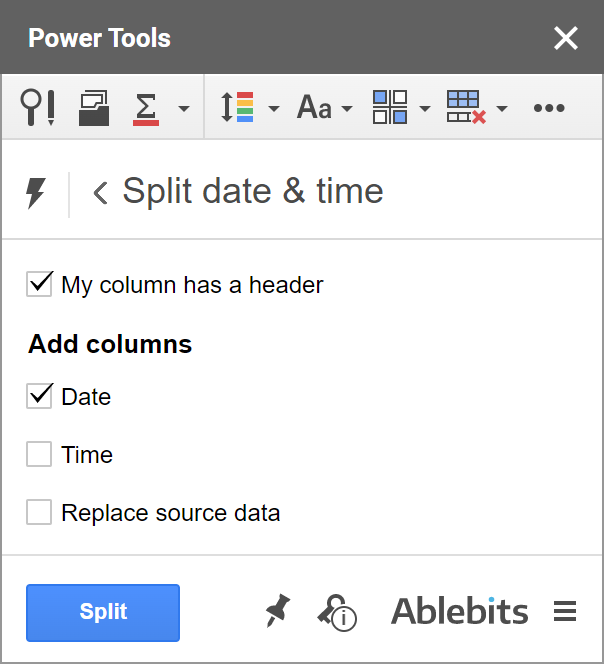Click the colored-lines Process tool icon
The height and width of the screenshot is (664, 604).
coord(238,107)
